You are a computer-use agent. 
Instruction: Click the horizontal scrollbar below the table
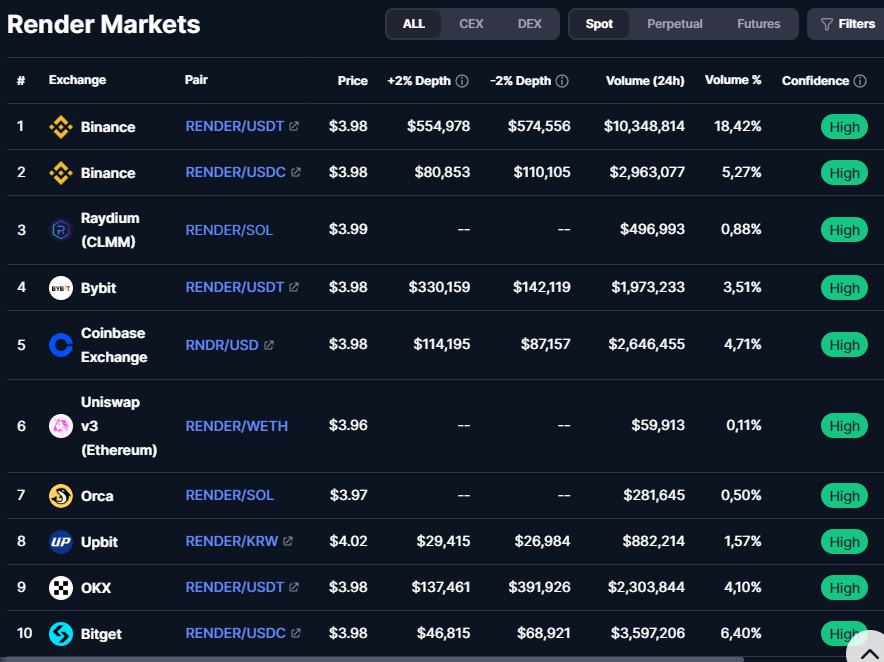coord(372,659)
